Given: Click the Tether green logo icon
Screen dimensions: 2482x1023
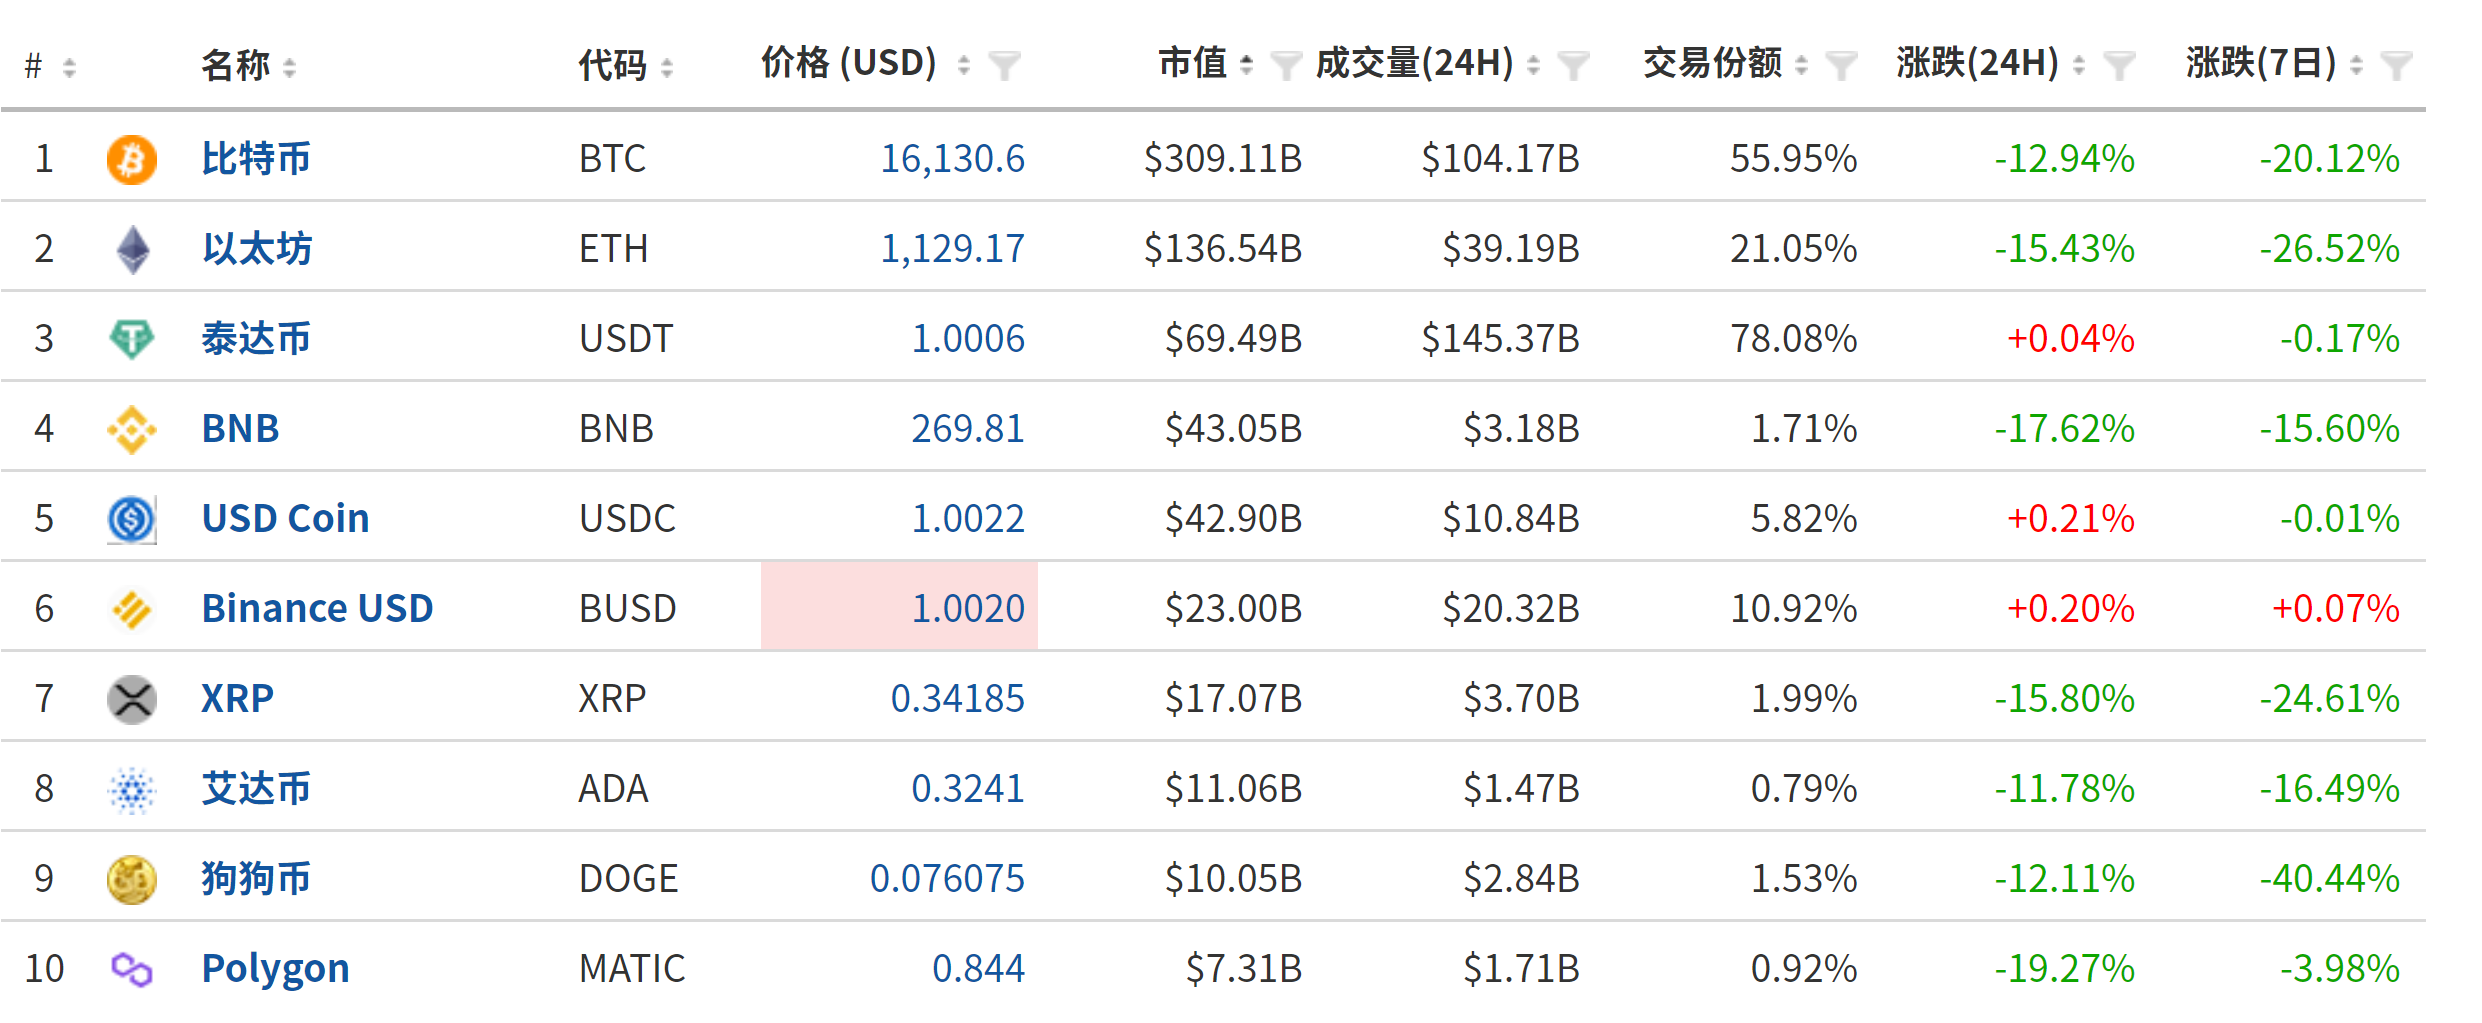Looking at the screenshot, I should click(x=131, y=339).
